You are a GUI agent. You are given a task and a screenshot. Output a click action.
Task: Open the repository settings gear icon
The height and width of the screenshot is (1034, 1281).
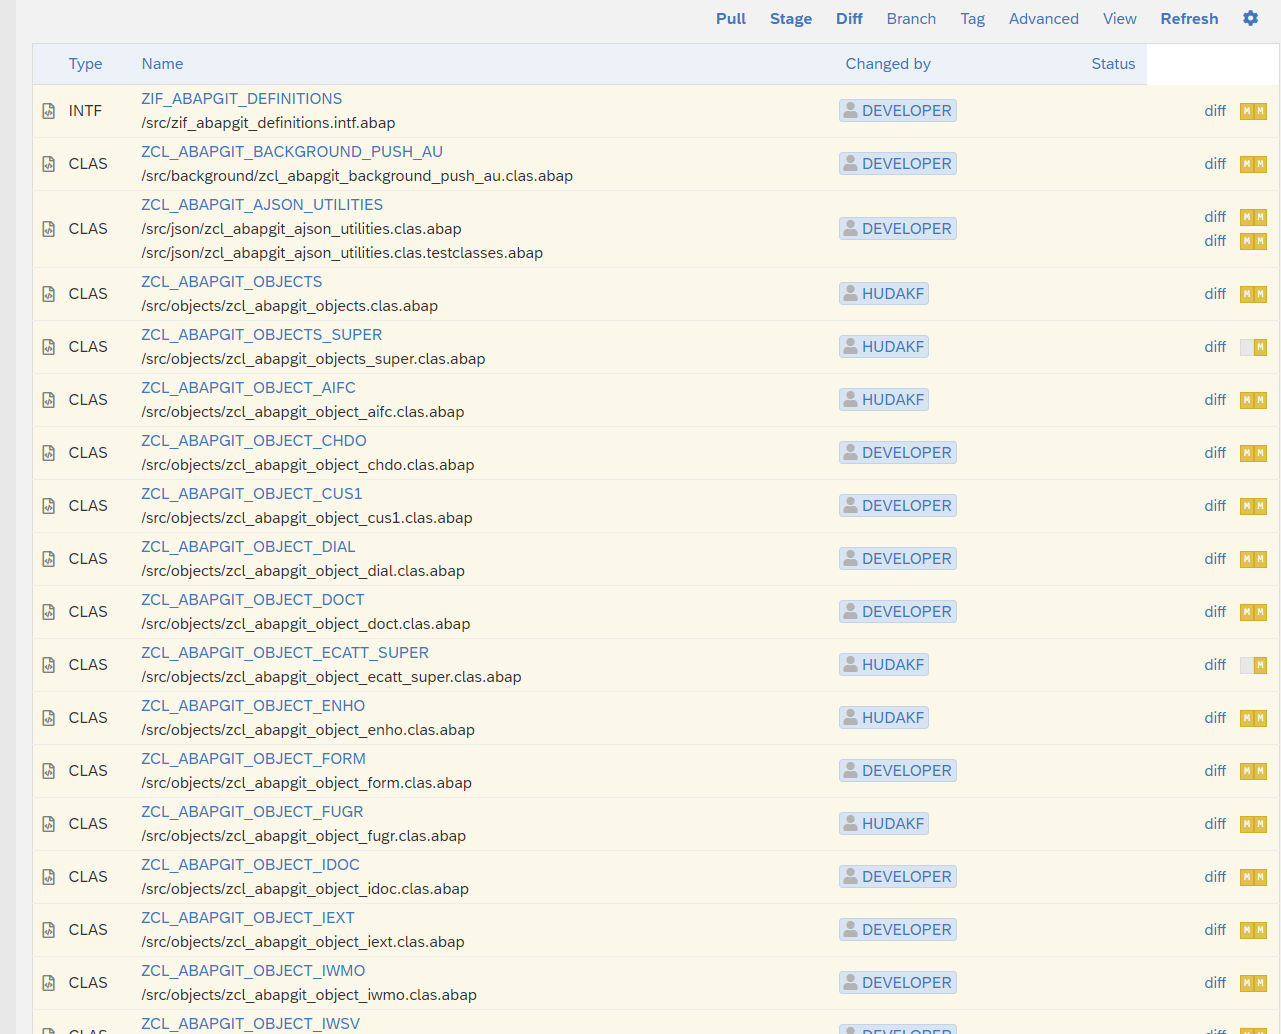(1250, 18)
